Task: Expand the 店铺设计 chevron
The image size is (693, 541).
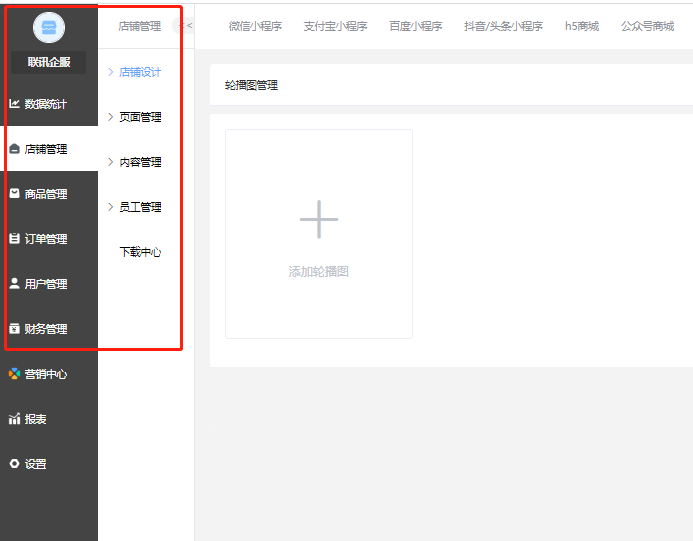Action: tap(110, 72)
